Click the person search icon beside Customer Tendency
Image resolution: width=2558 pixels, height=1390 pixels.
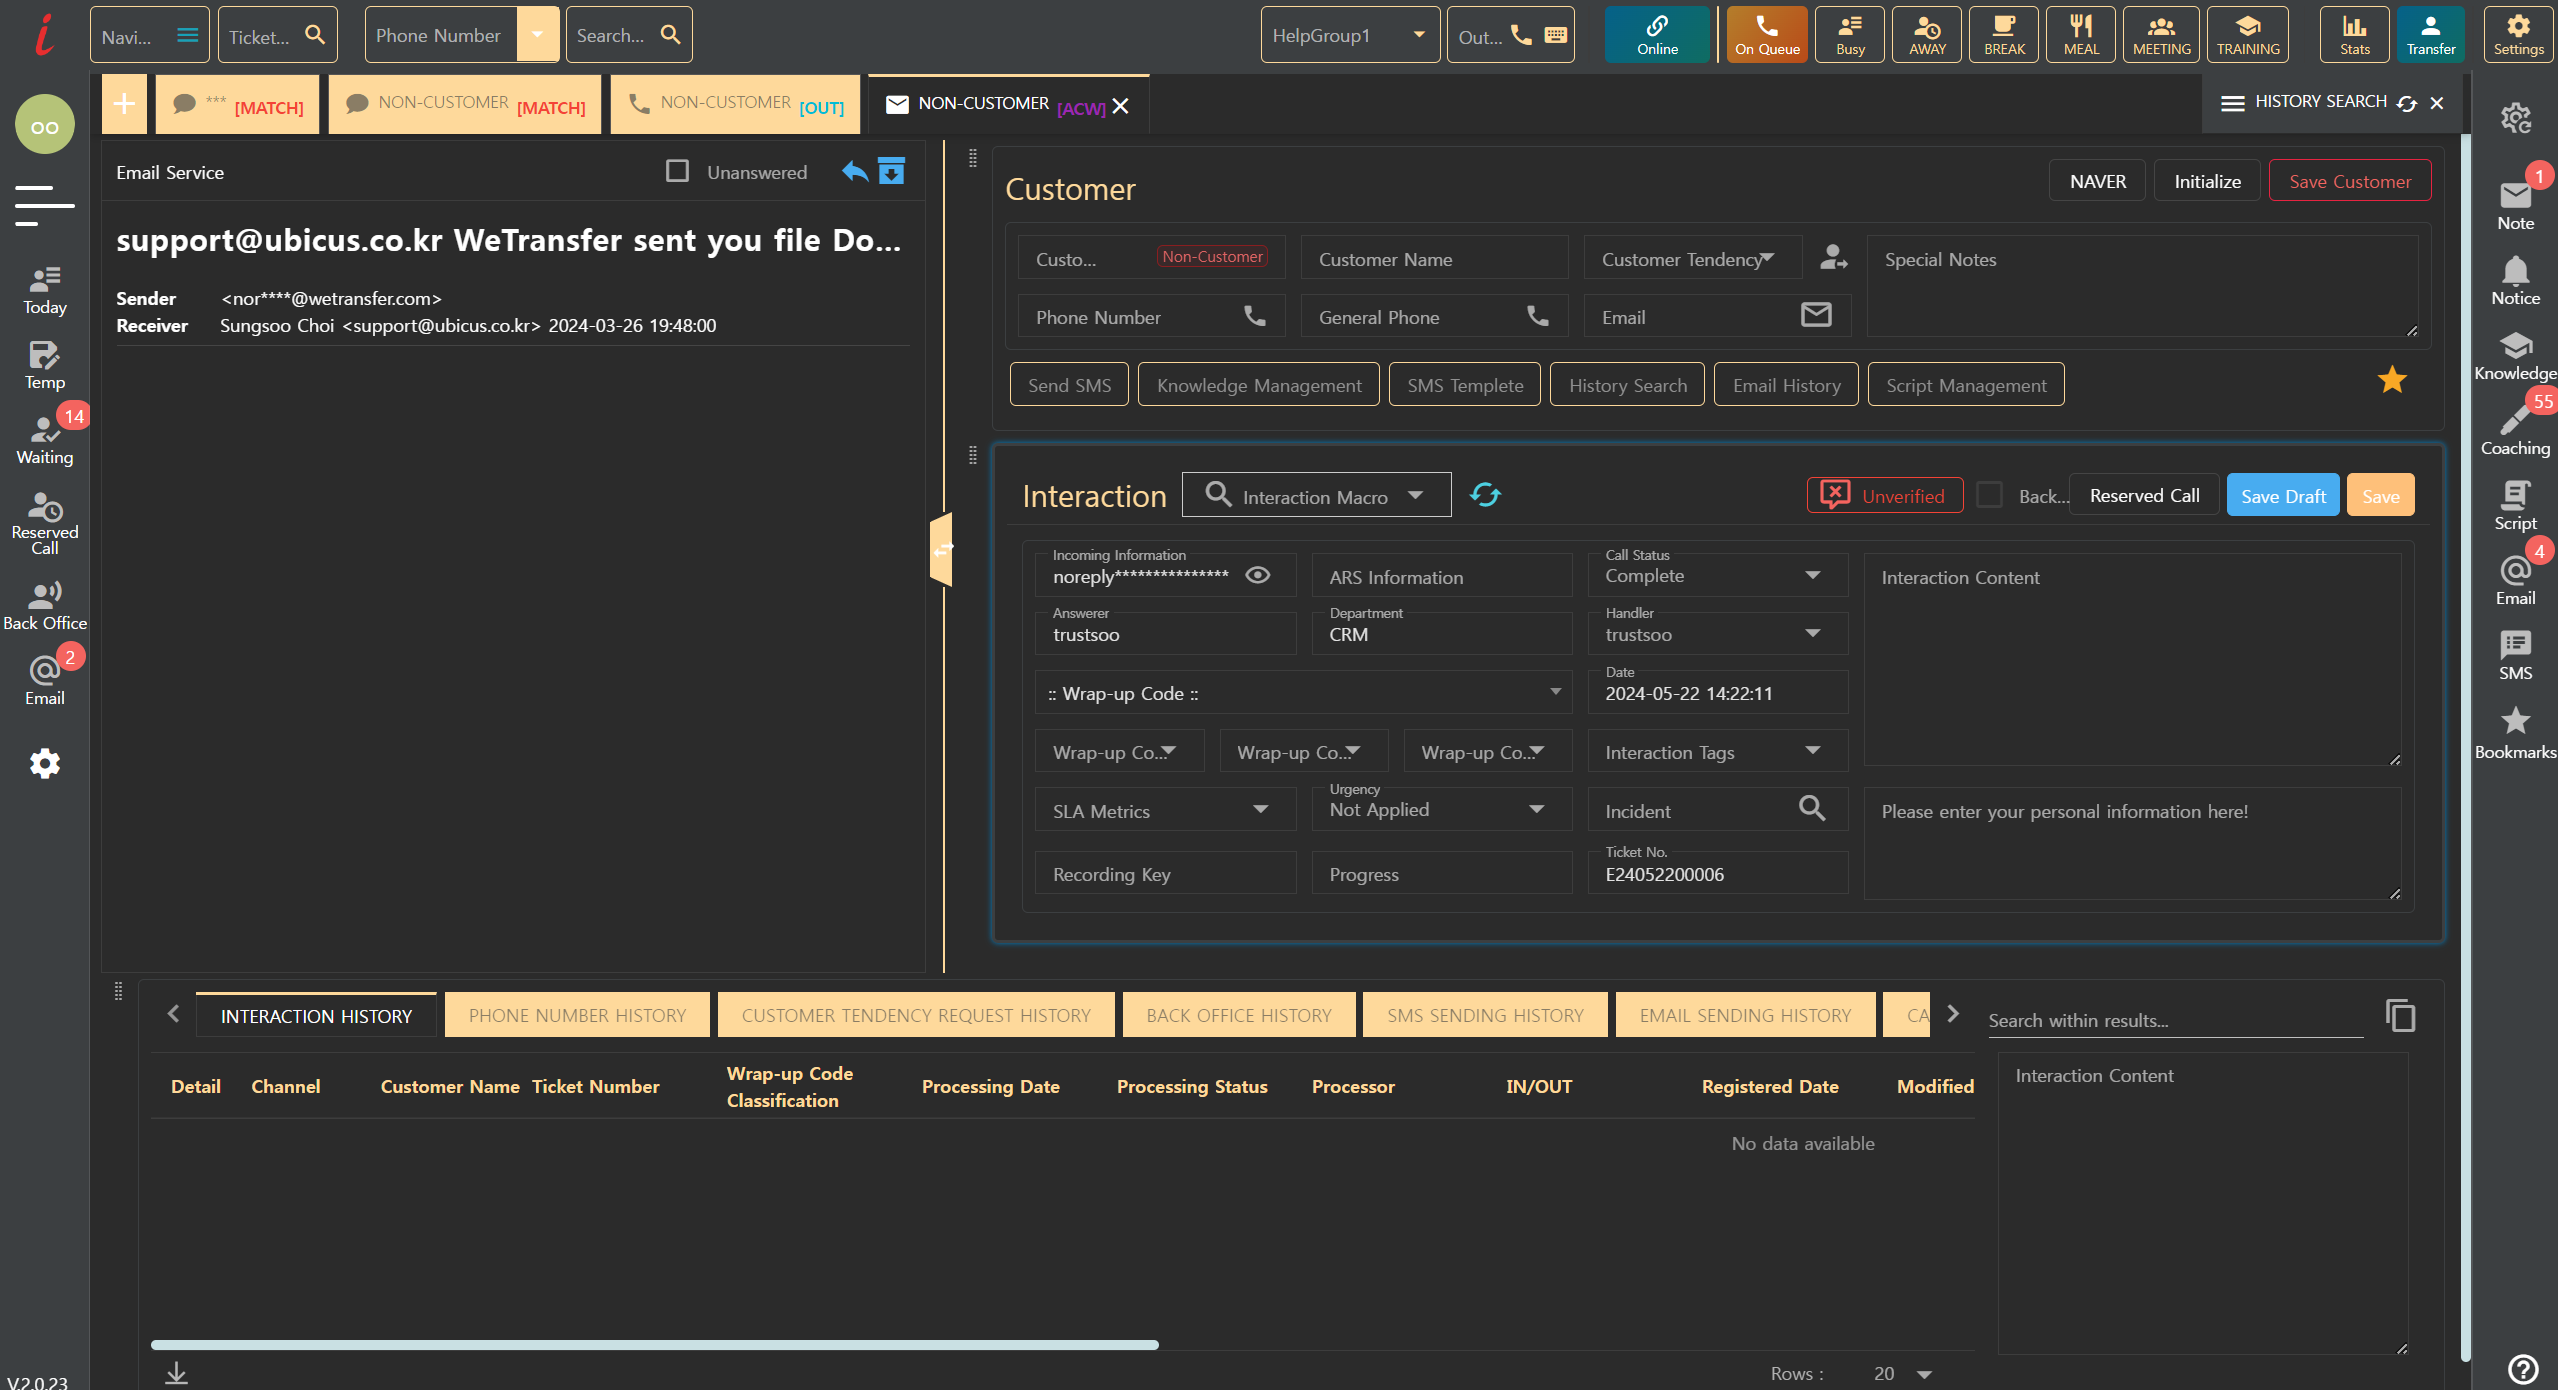pos(1833,258)
